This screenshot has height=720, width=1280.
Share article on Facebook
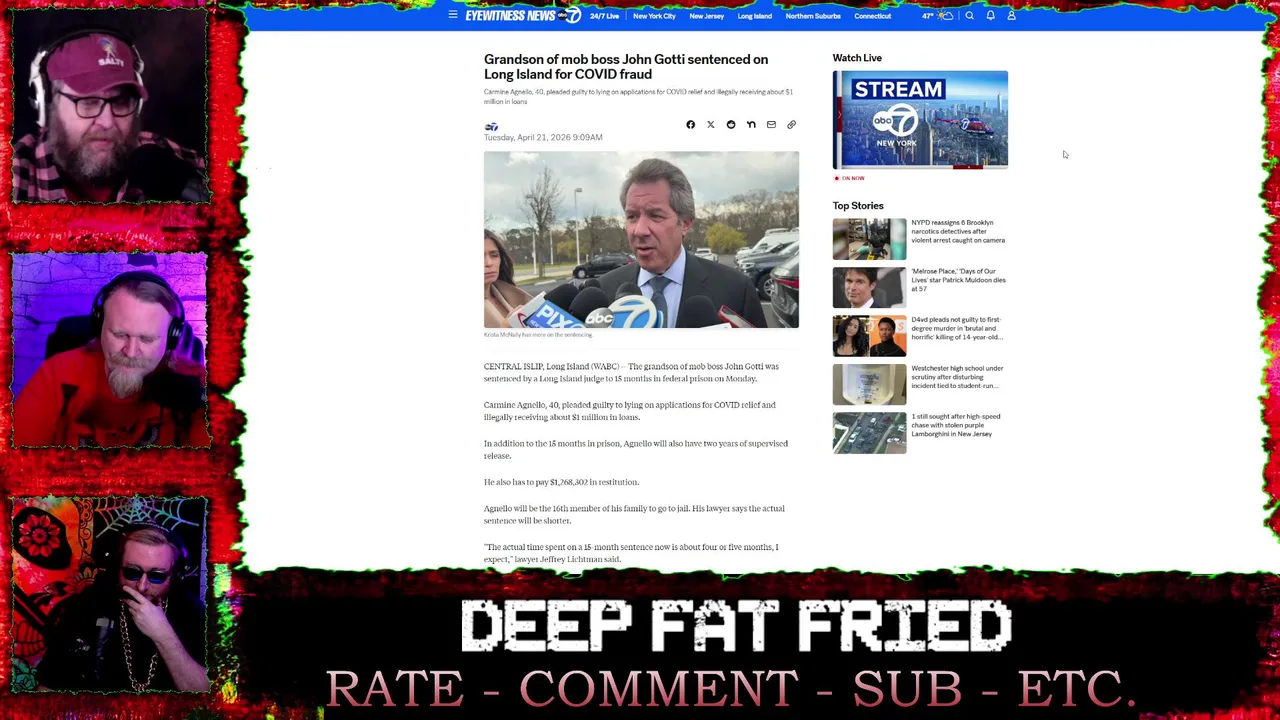pyautogui.click(x=690, y=125)
